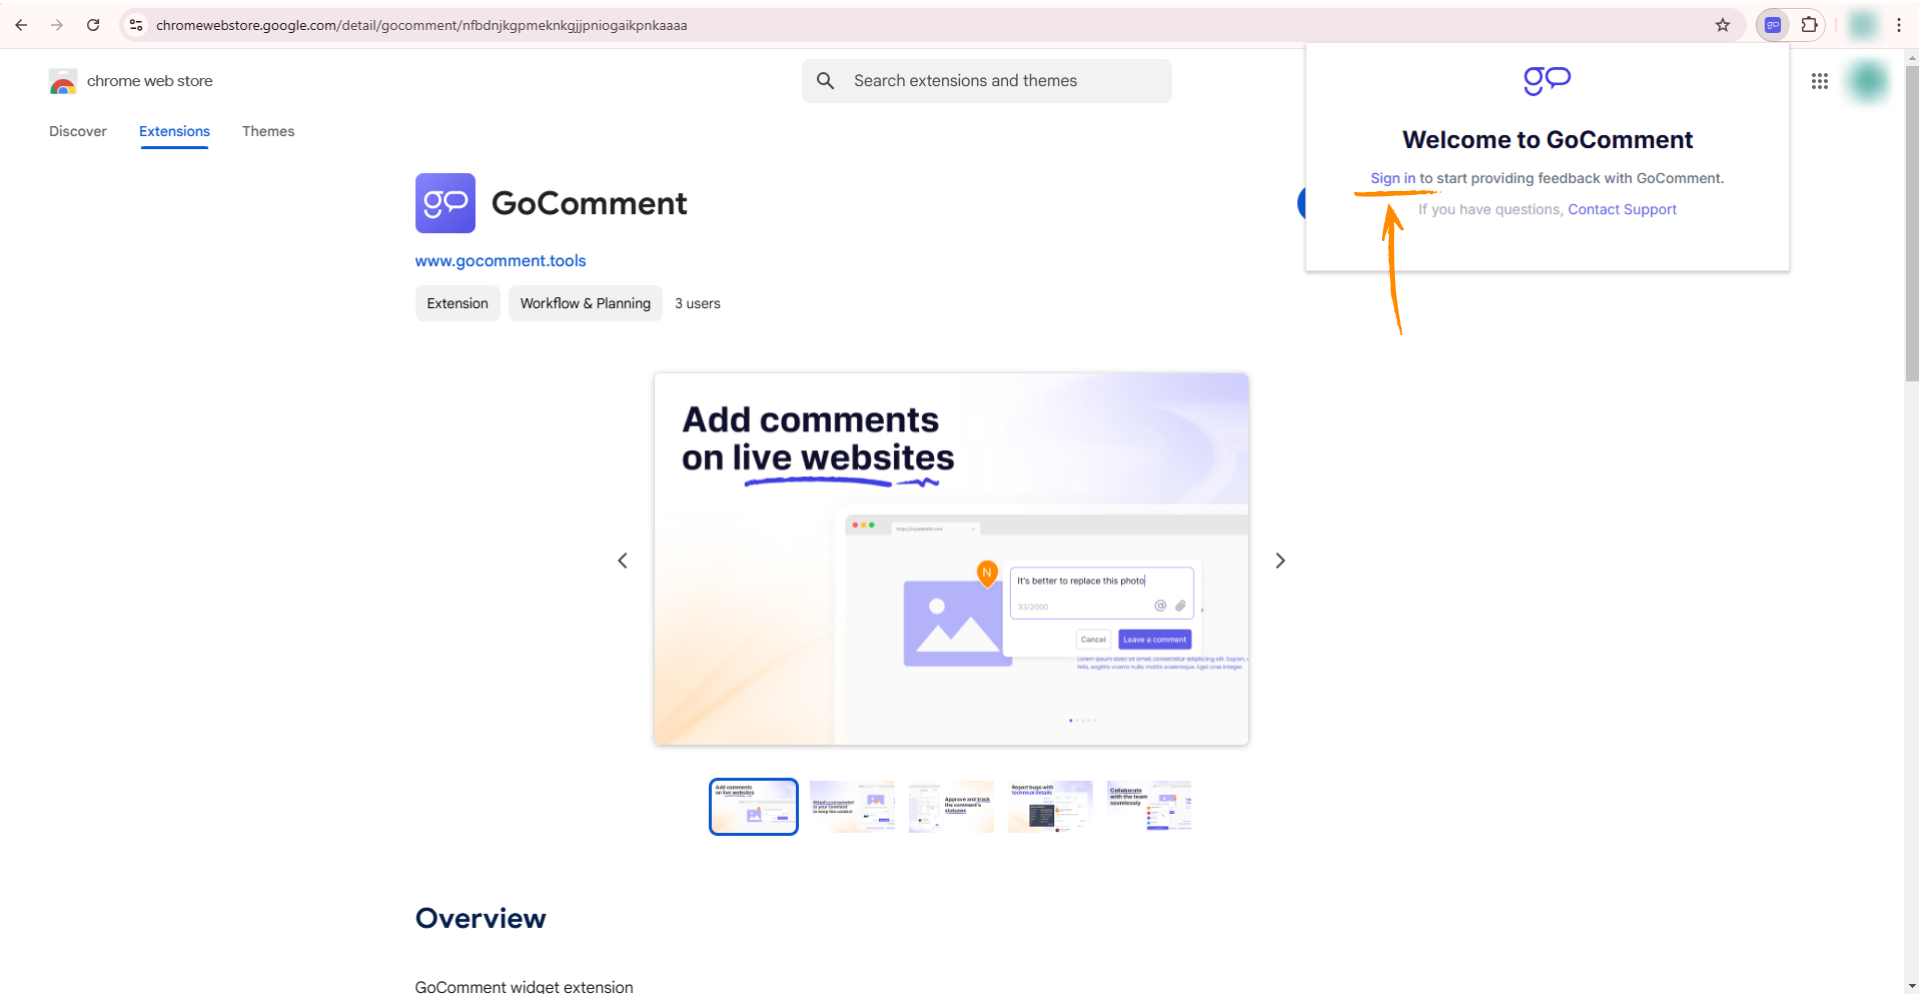Click the Sign in link
The image size is (1919, 994).
point(1392,178)
